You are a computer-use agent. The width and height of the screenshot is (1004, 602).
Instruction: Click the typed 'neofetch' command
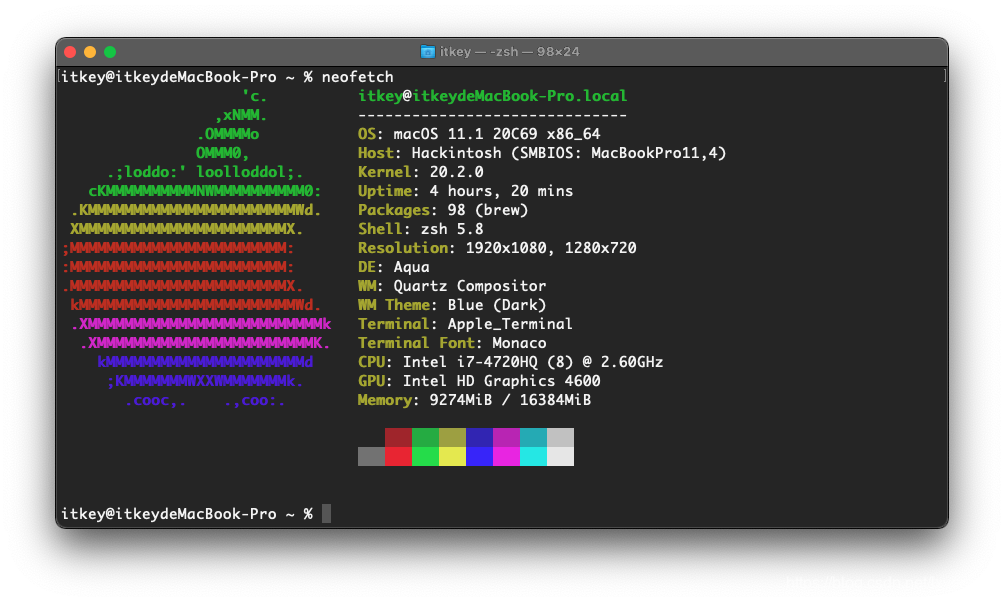(357, 77)
